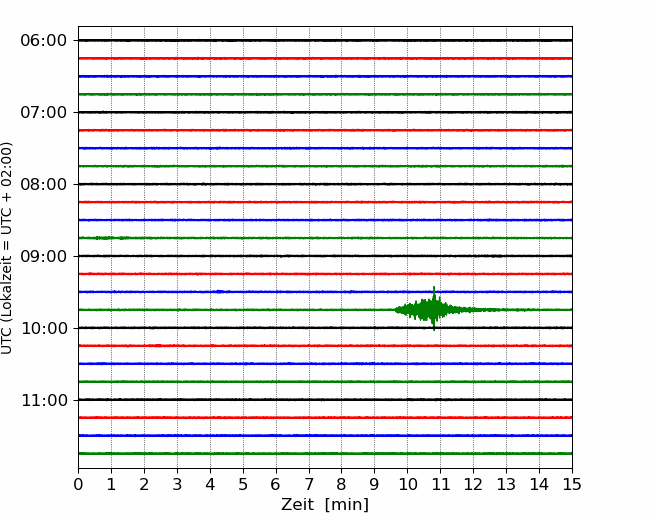The height and width of the screenshot is (520, 650).
Task: Select the x-axis tick label 7
Action: click(309, 484)
